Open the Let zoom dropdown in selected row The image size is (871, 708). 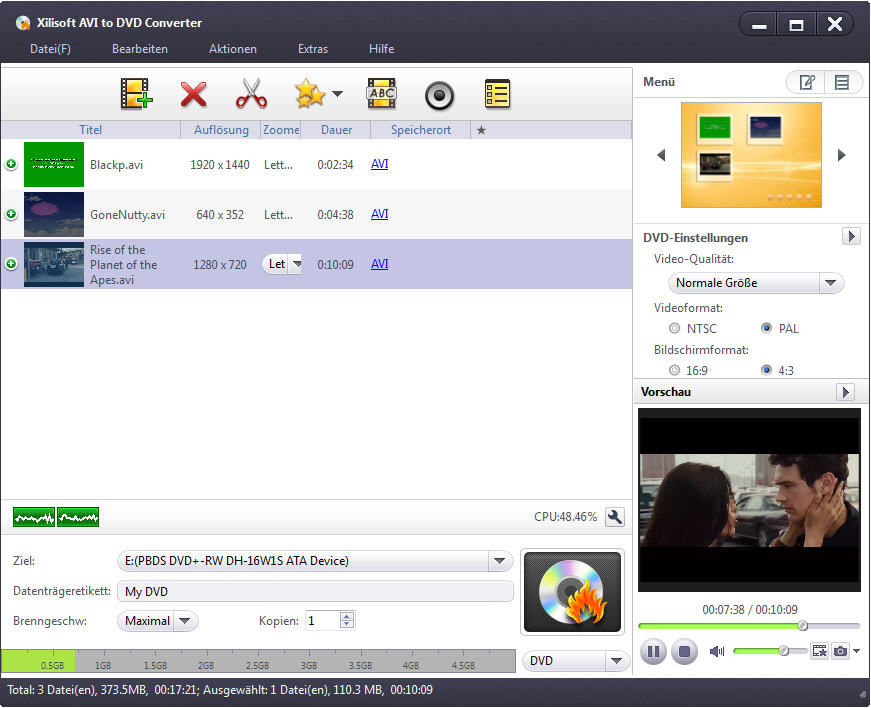click(x=282, y=264)
